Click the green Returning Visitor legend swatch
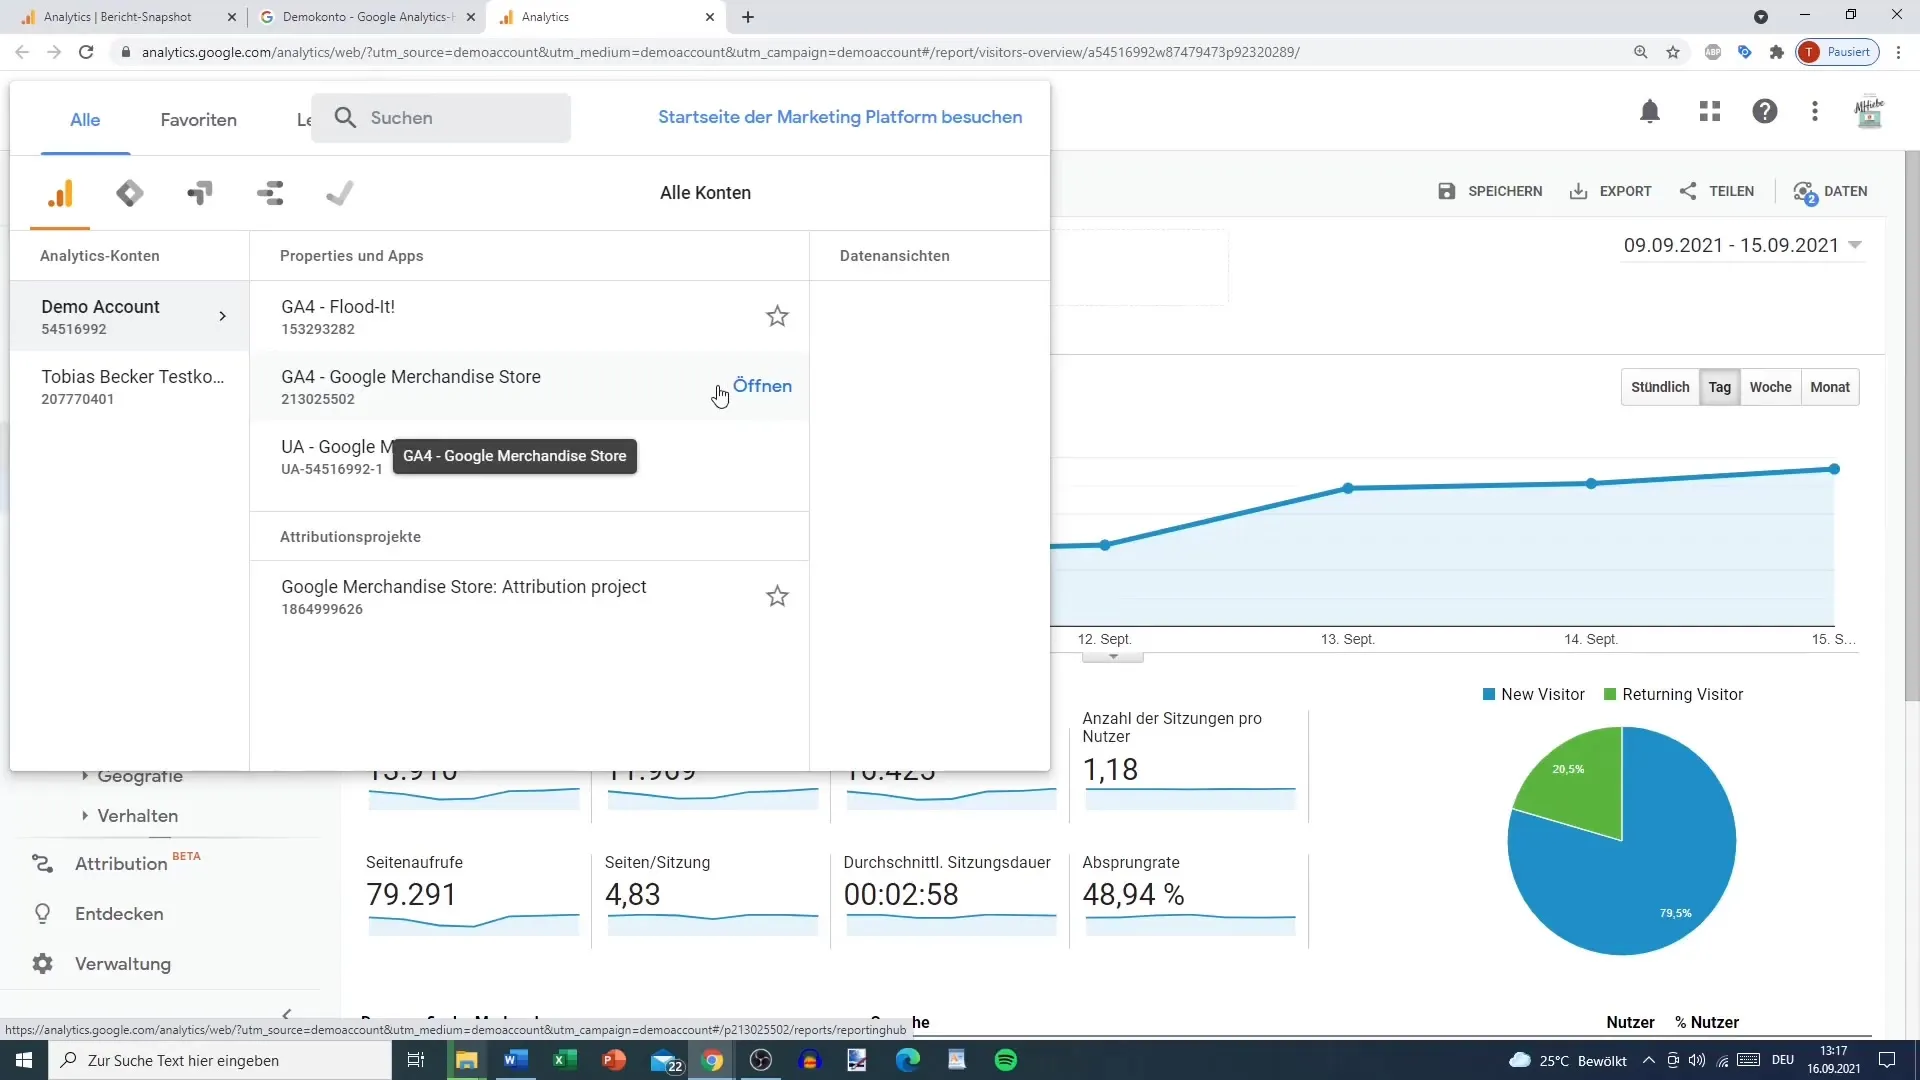Screen dimensions: 1920x1080 pyautogui.click(x=1610, y=695)
